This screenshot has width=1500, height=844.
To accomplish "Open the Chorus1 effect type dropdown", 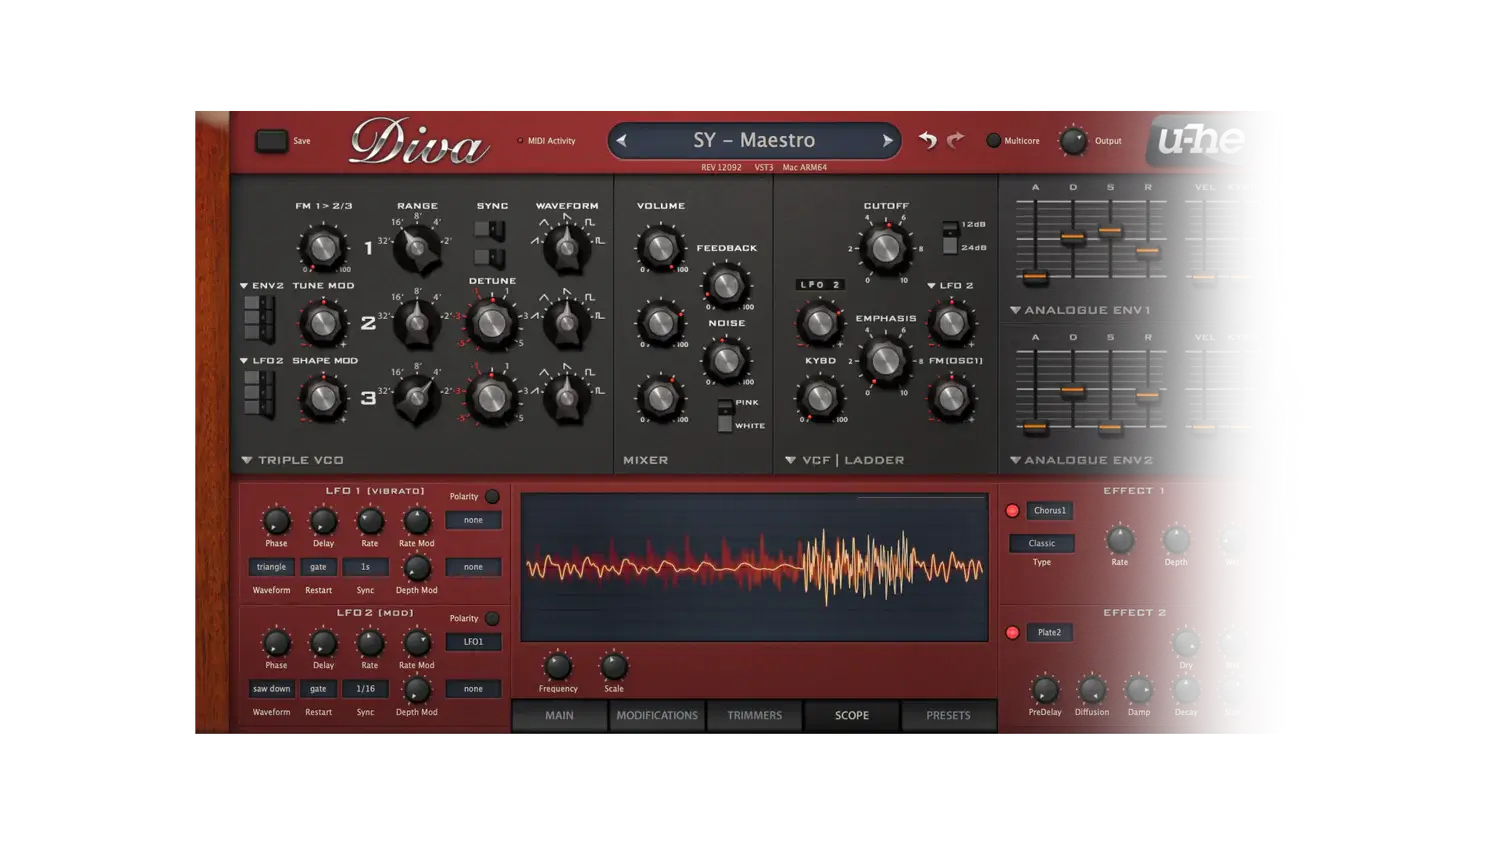I will coord(1049,511).
